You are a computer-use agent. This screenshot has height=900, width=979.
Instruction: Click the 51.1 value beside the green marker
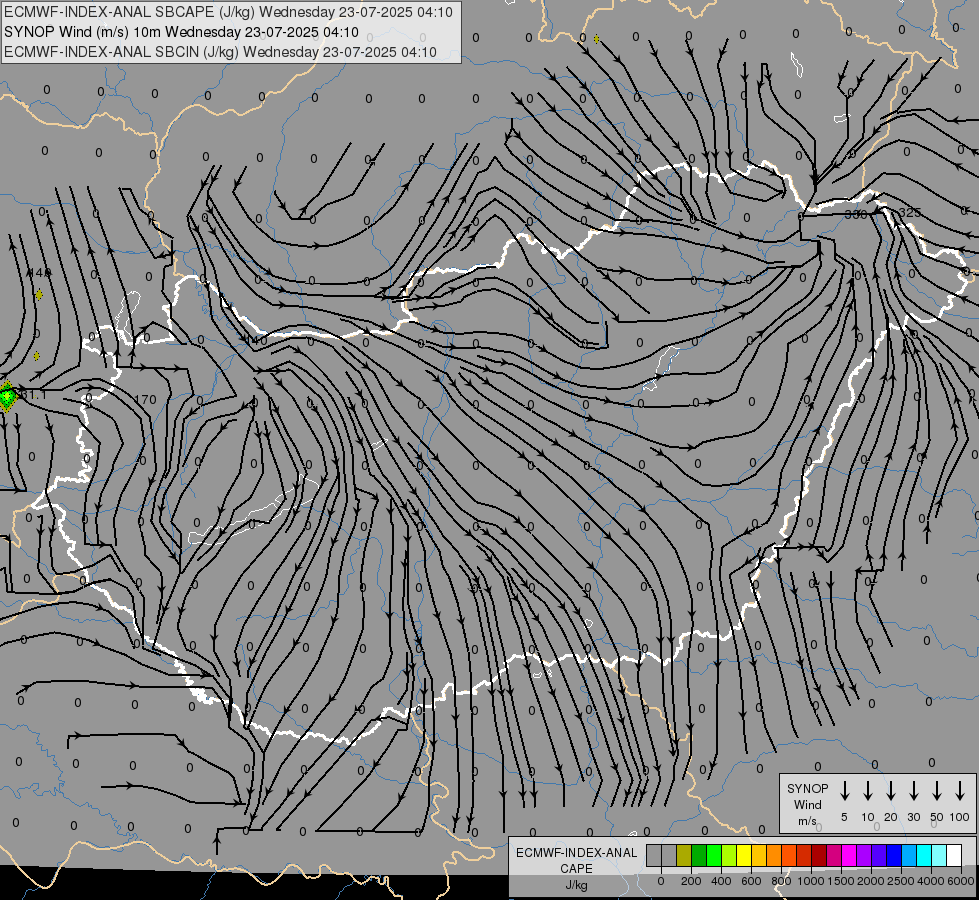(x=33, y=395)
